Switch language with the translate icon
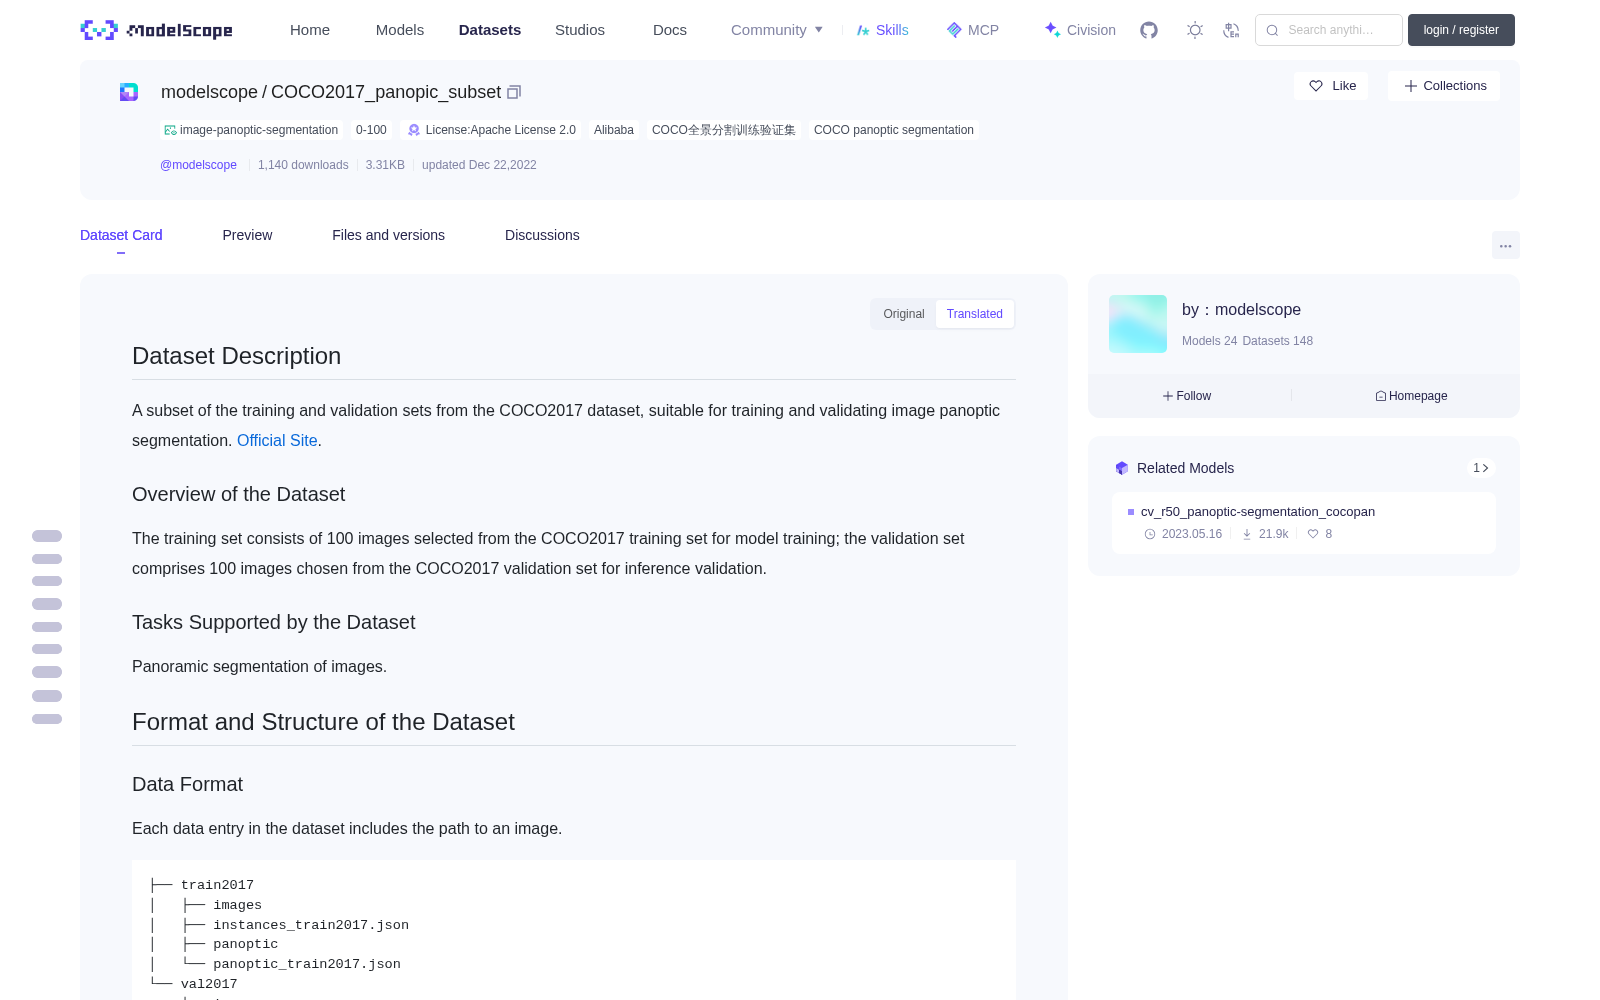The height and width of the screenshot is (1000, 1600). pyautogui.click(x=1231, y=30)
